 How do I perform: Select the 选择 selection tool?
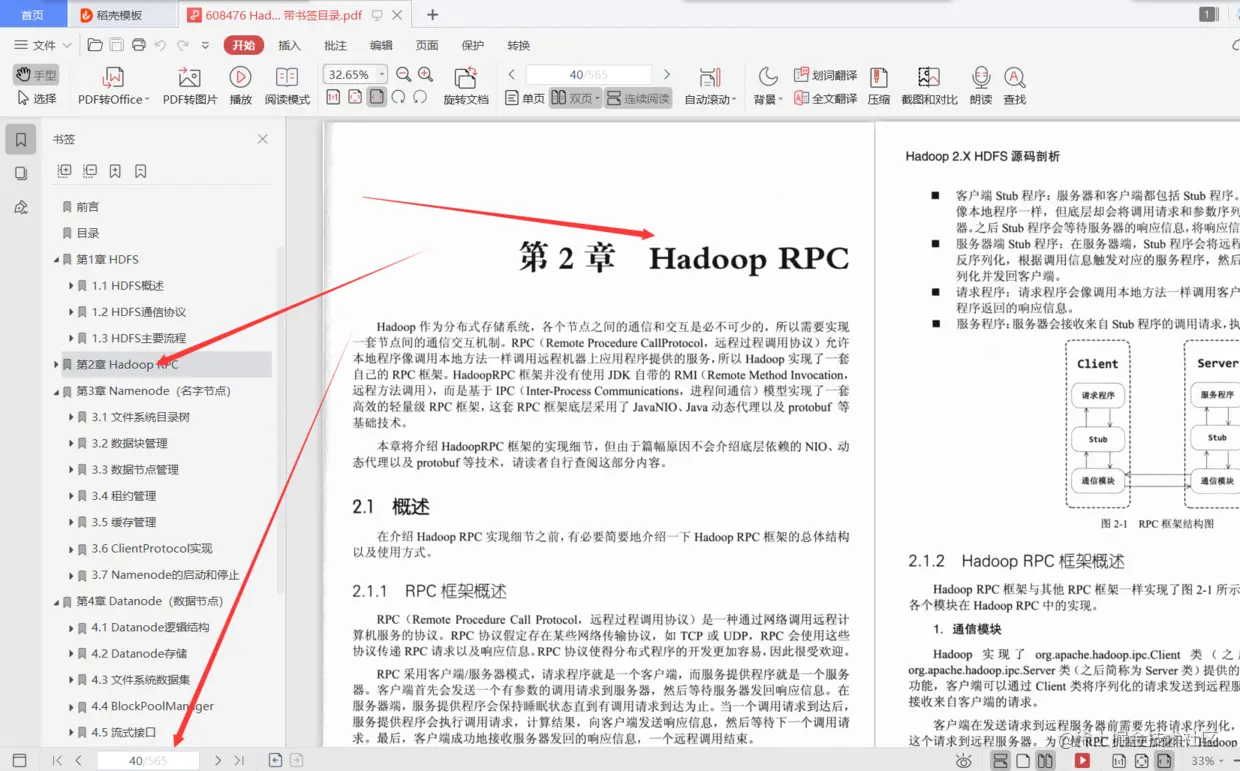coord(36,98)
